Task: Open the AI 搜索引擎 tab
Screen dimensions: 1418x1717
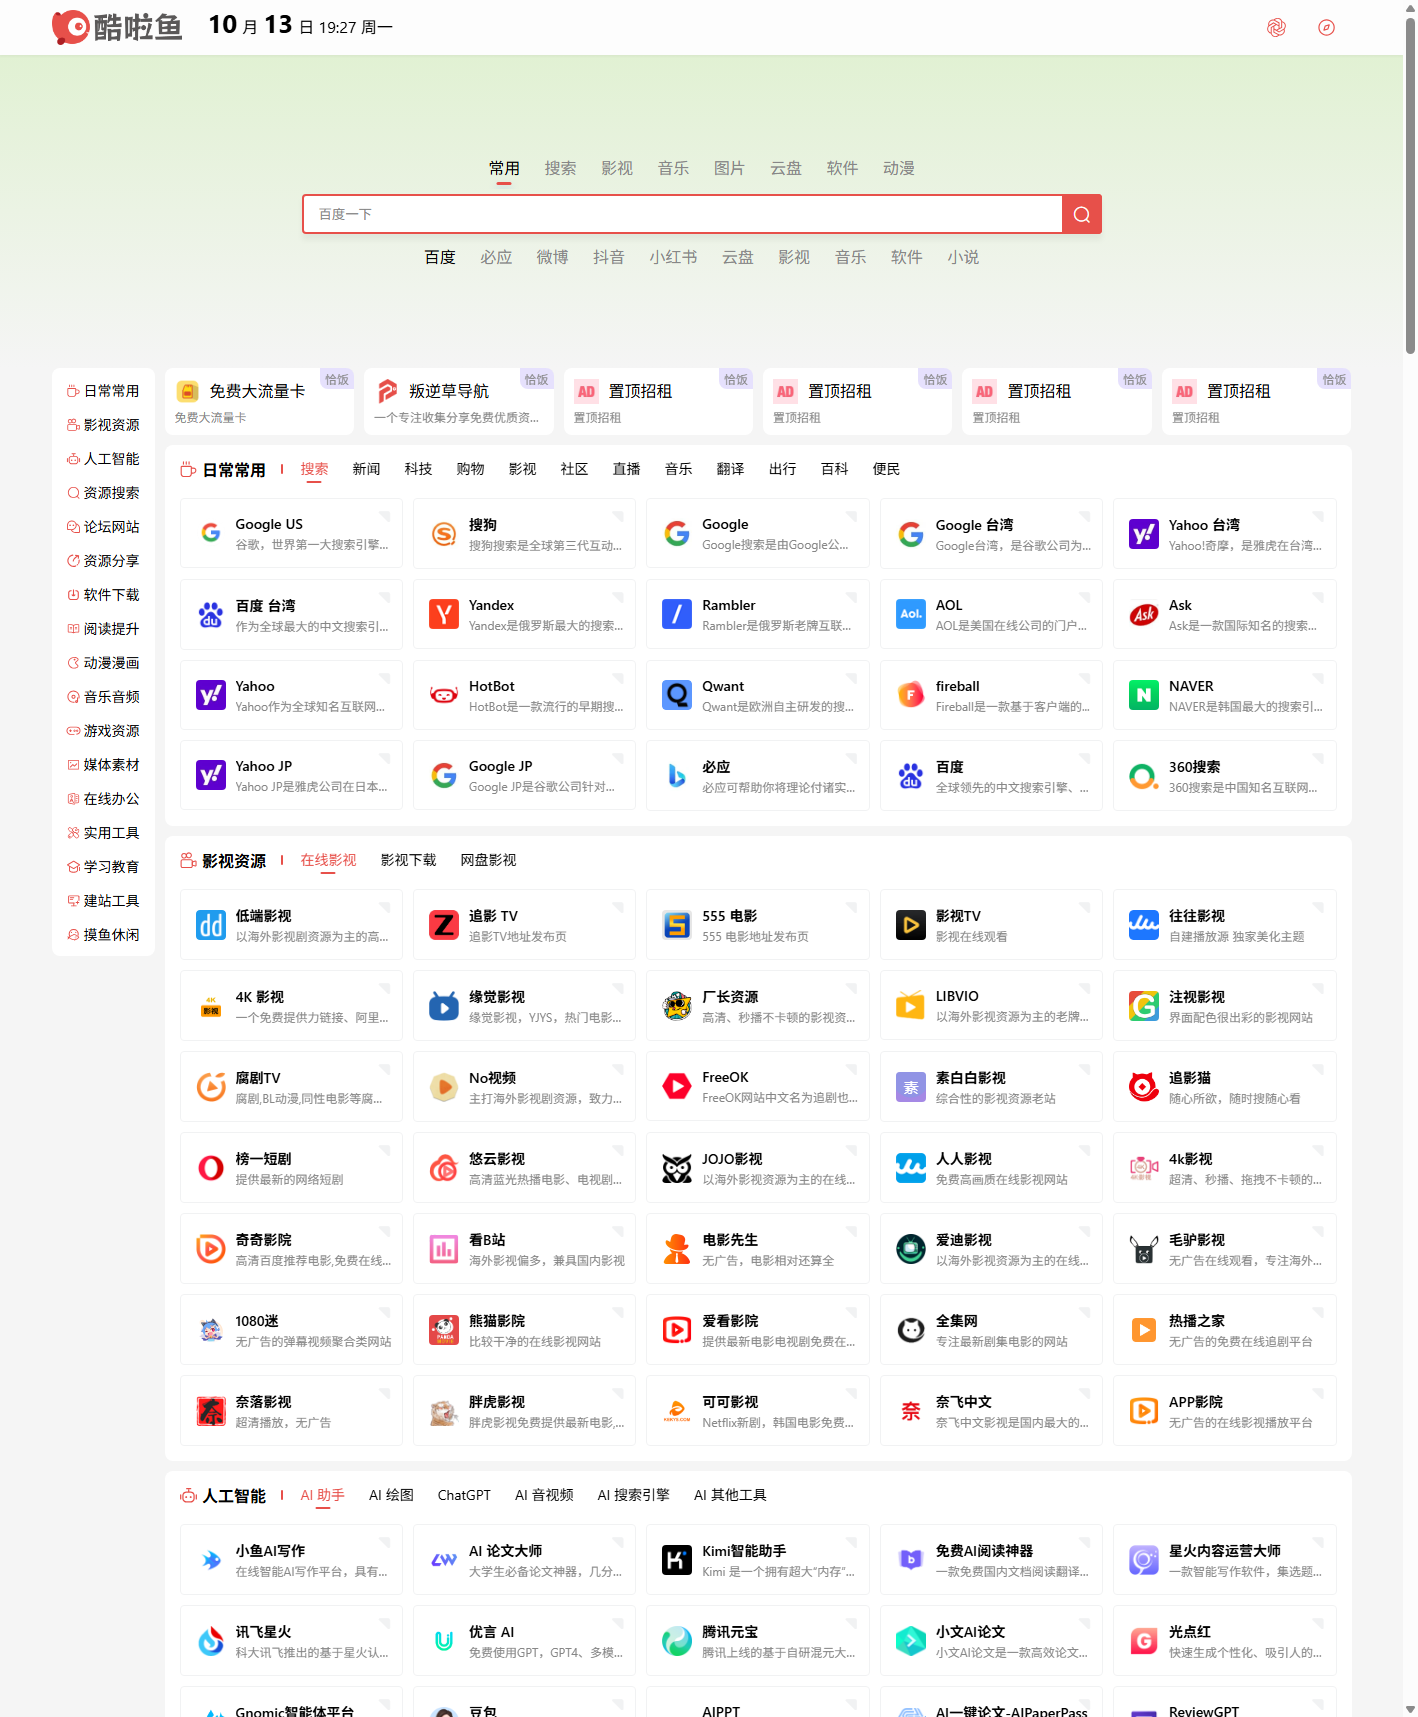Action: tap(633, 1495)
